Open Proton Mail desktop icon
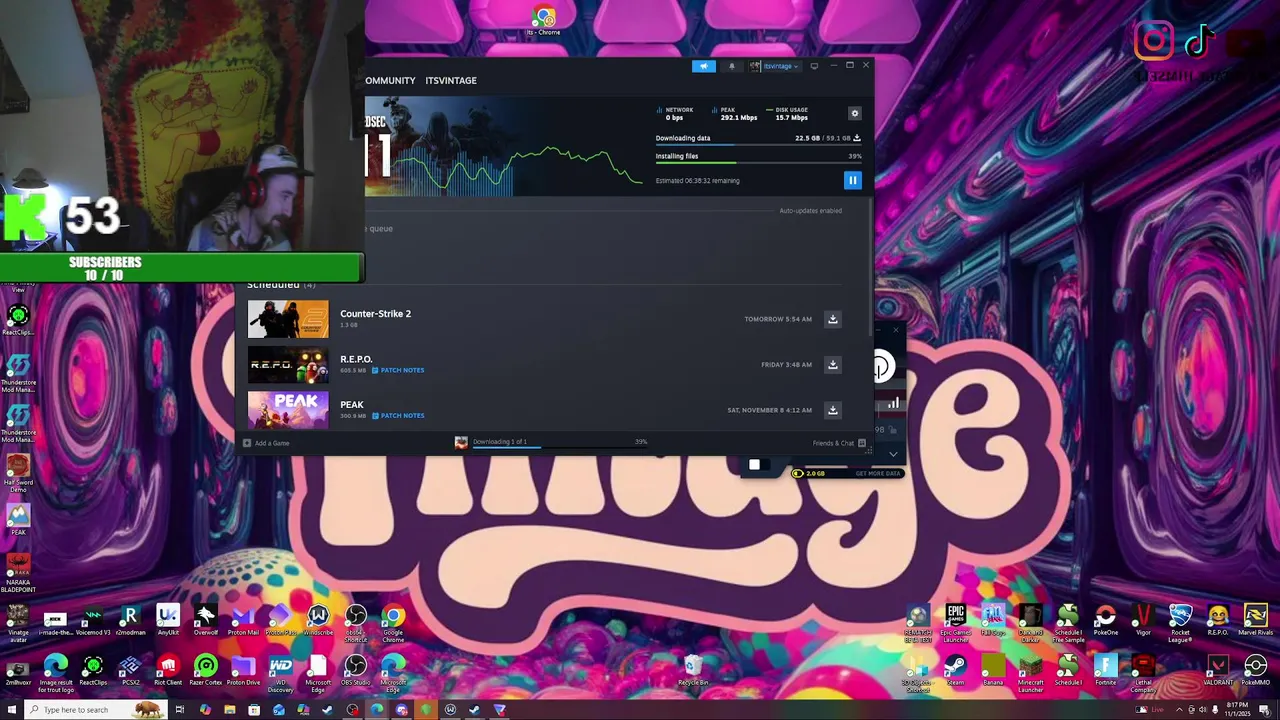Viewport: 1280px width, 720px height. pos(243,621)
